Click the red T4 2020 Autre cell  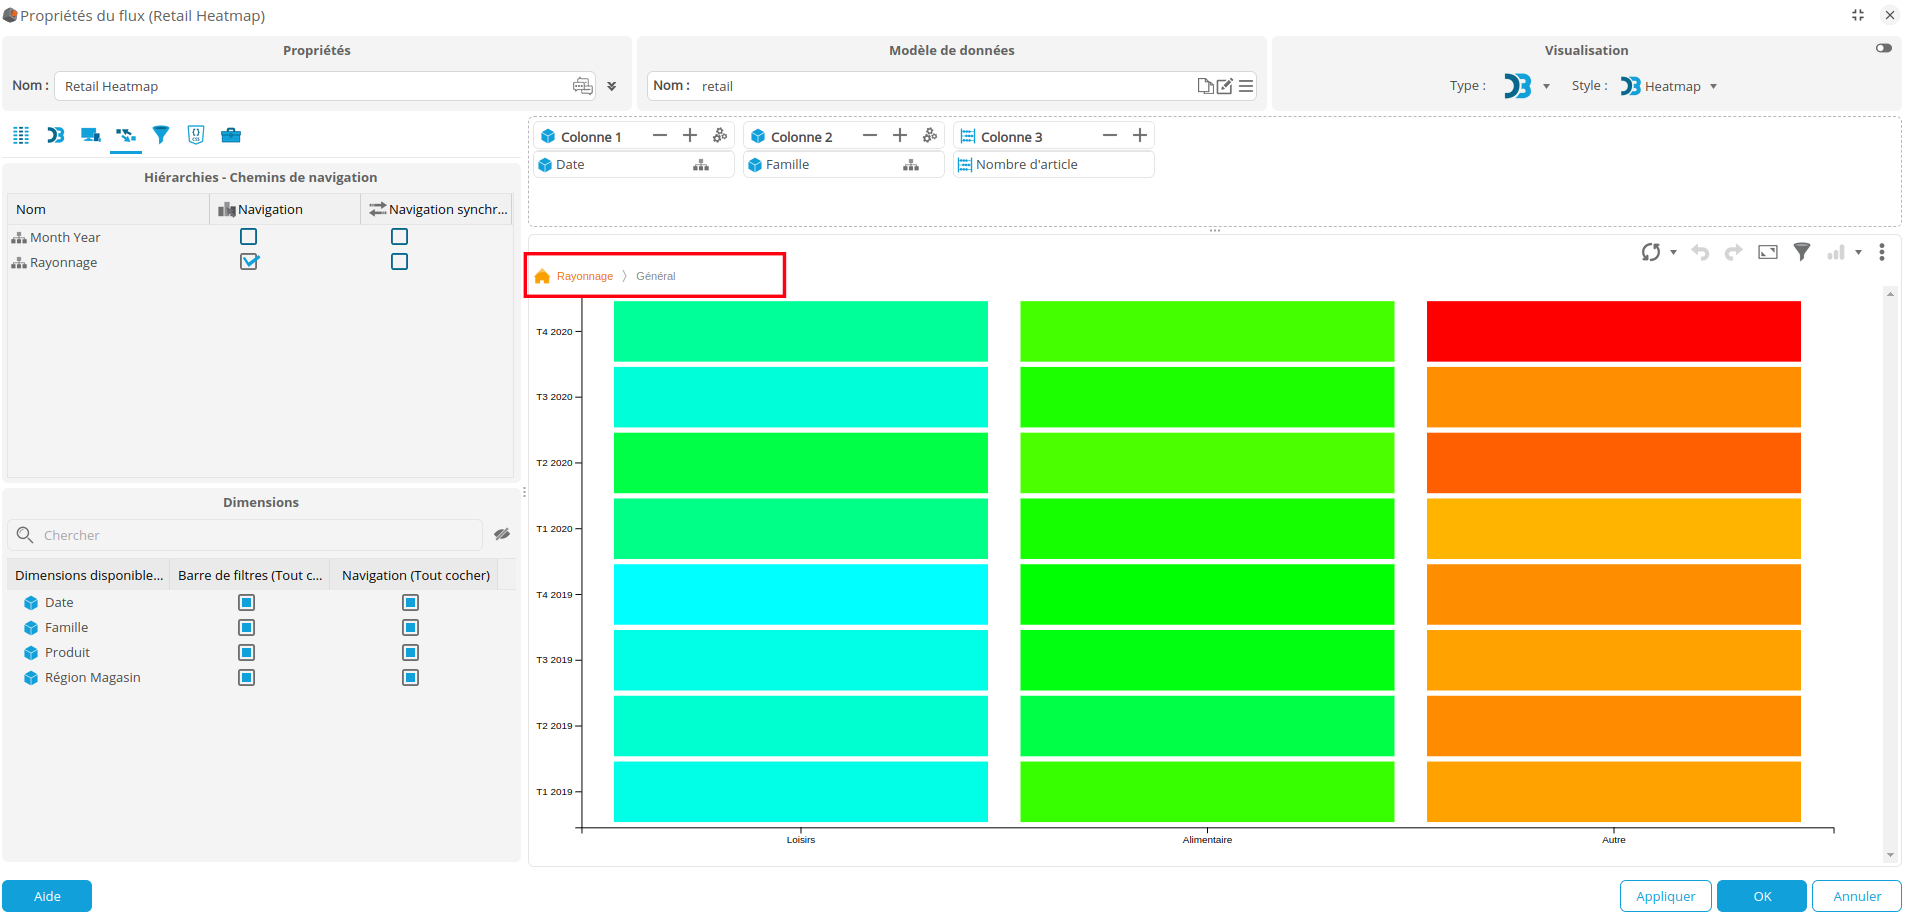pyautogui.click(x=1613, y=331)
